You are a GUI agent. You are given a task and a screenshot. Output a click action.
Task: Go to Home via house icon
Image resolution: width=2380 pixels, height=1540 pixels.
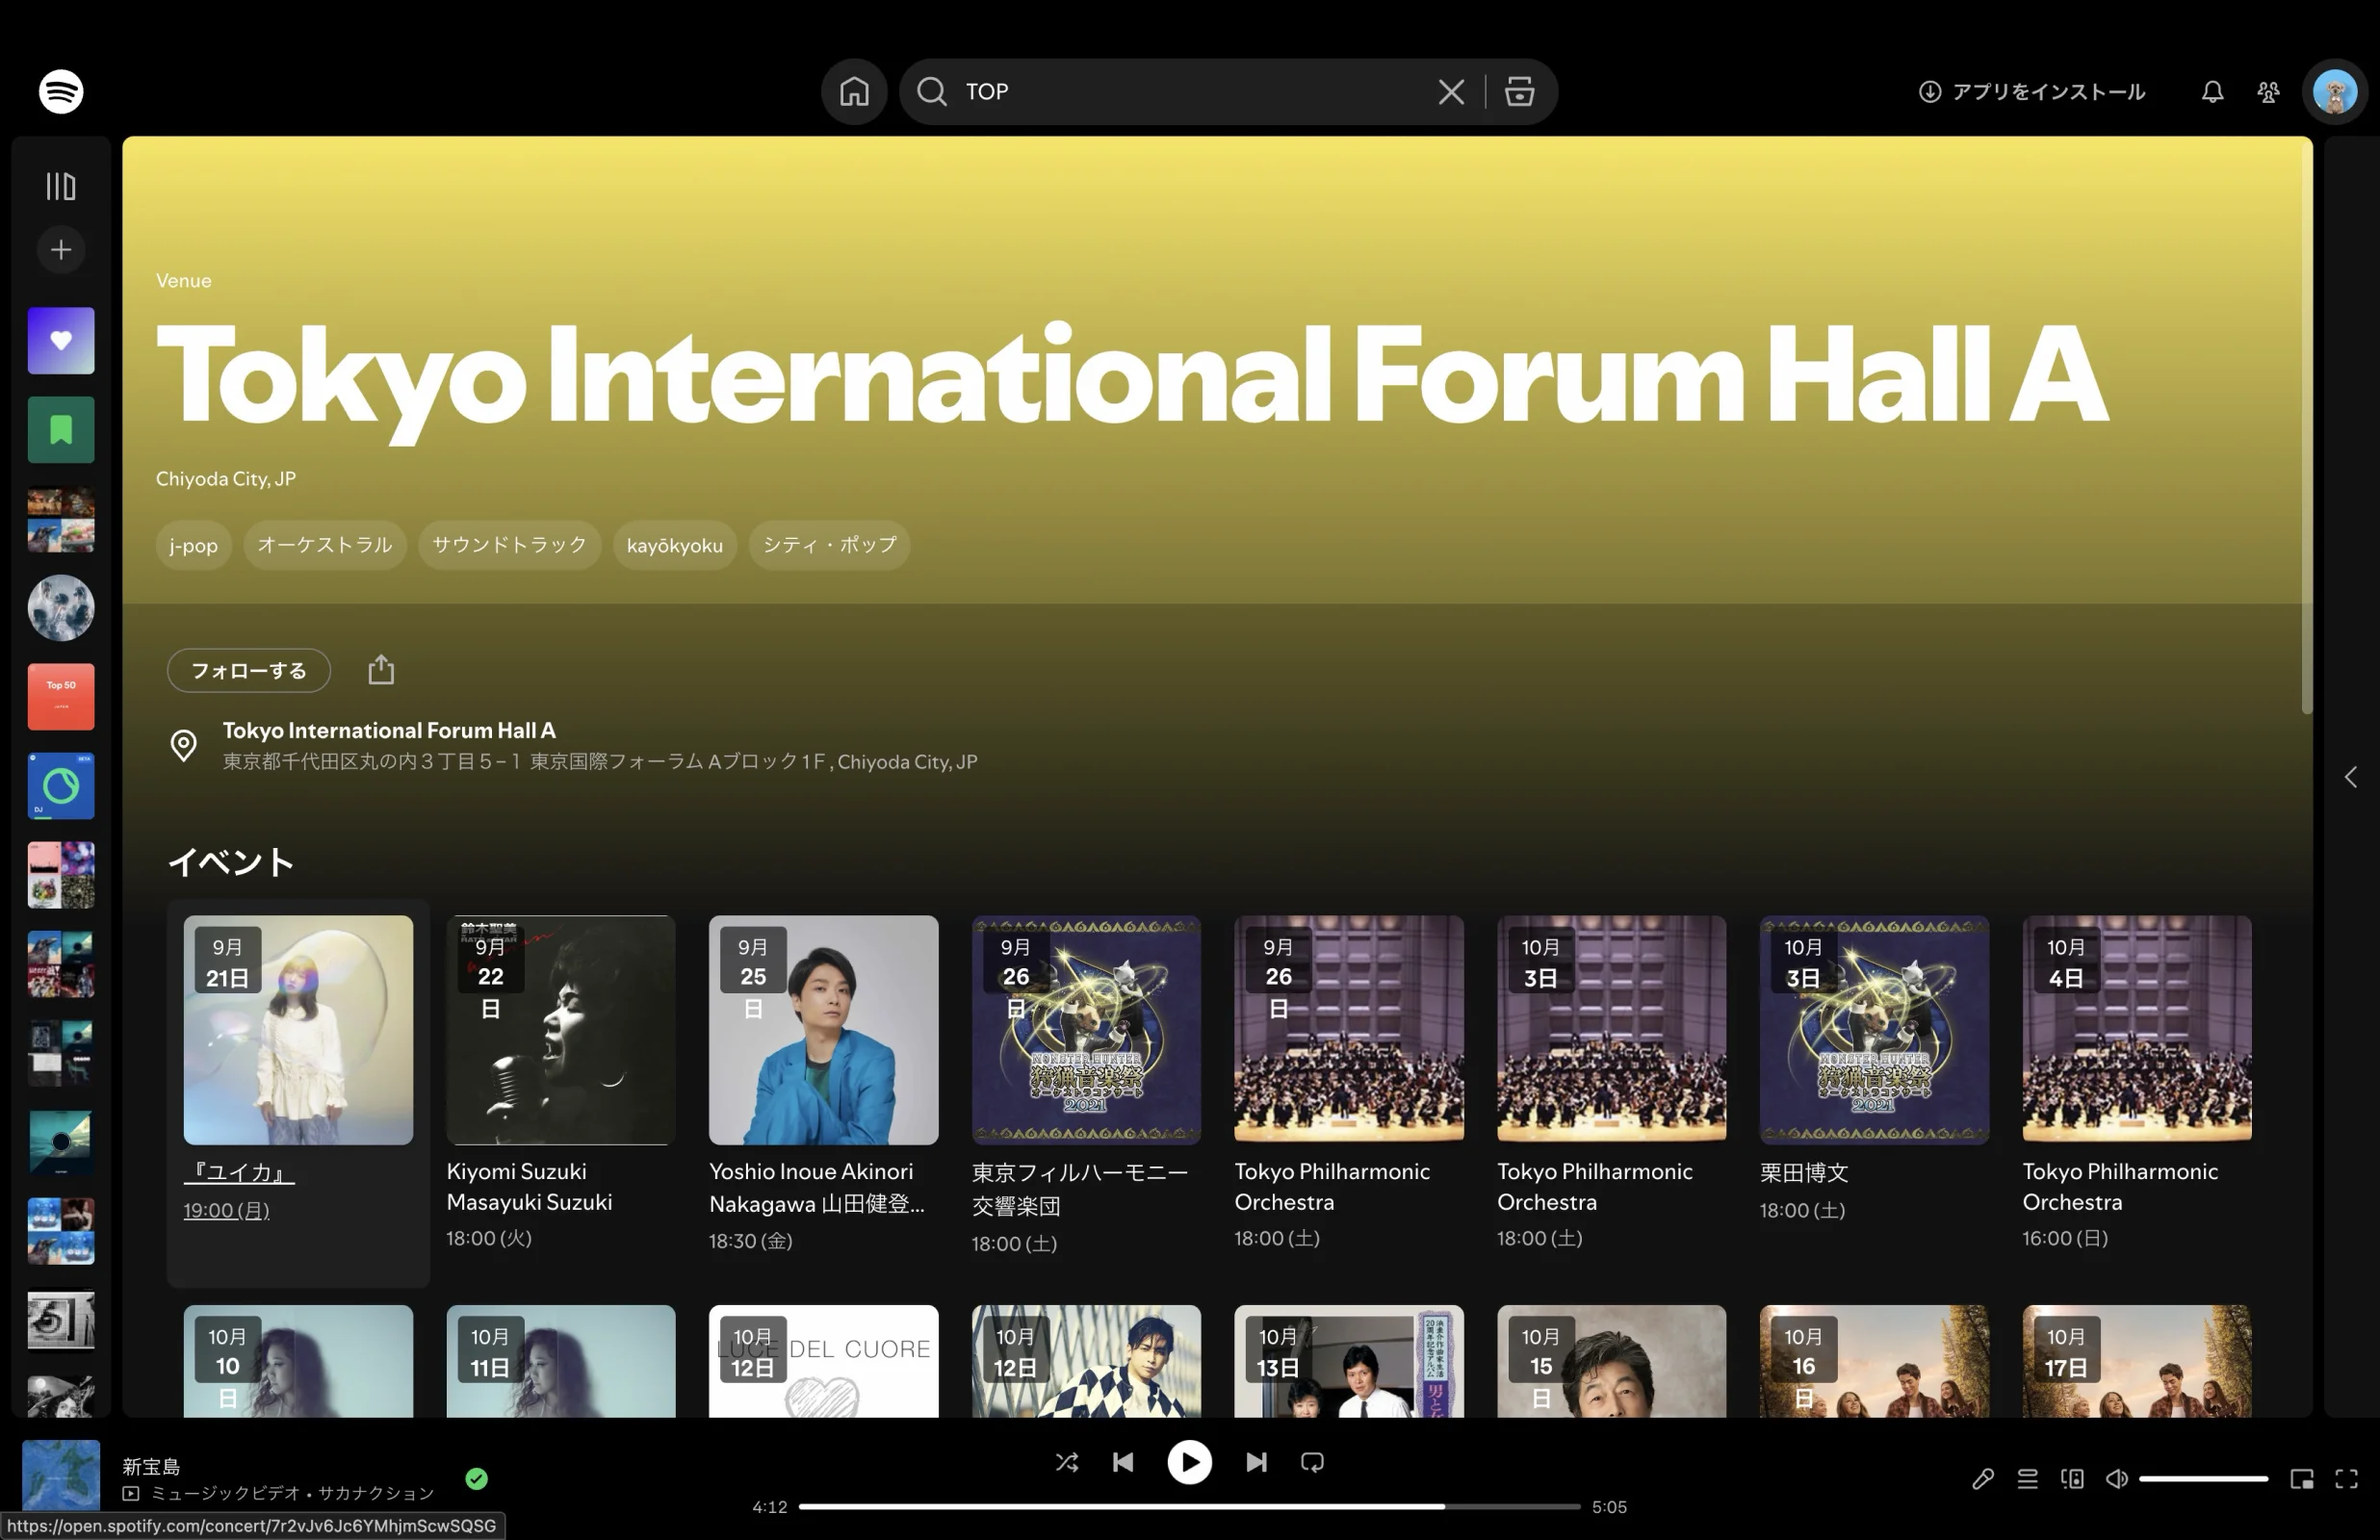[854, 92]
